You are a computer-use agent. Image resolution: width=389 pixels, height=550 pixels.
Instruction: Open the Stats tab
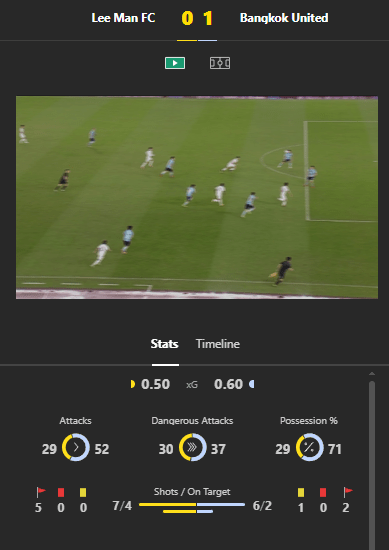click(x=165, y=344)
